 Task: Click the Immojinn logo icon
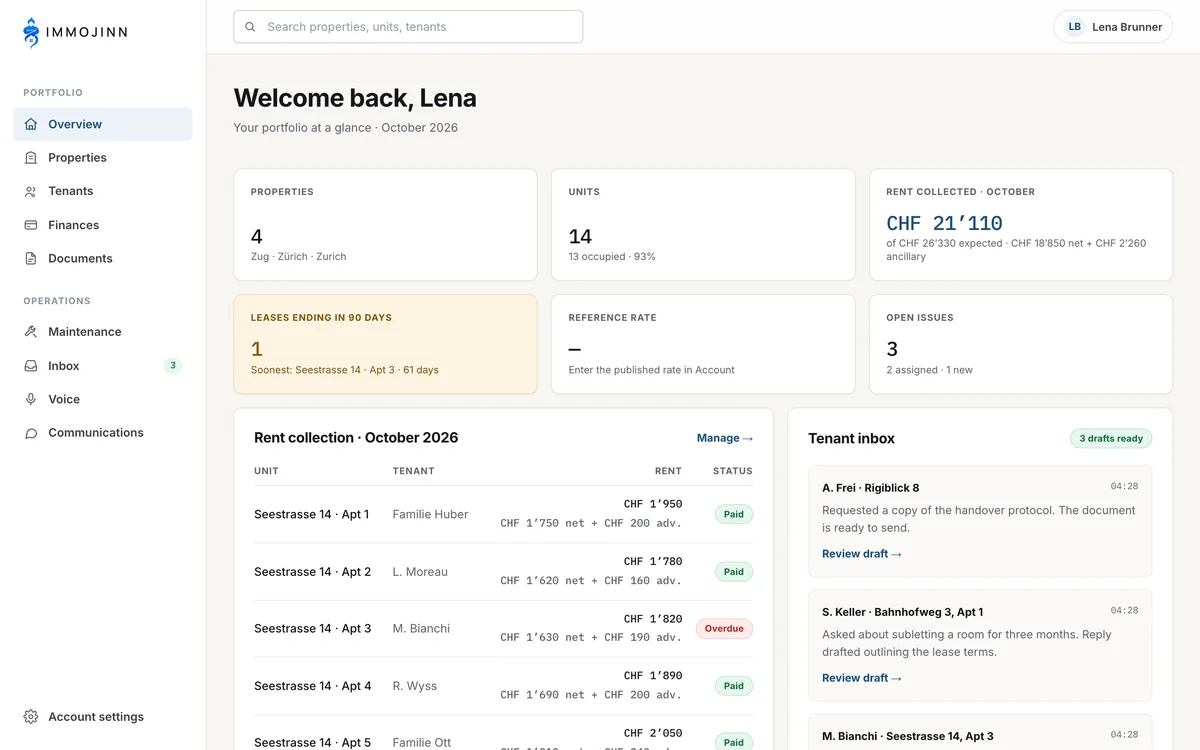(32, 32)
